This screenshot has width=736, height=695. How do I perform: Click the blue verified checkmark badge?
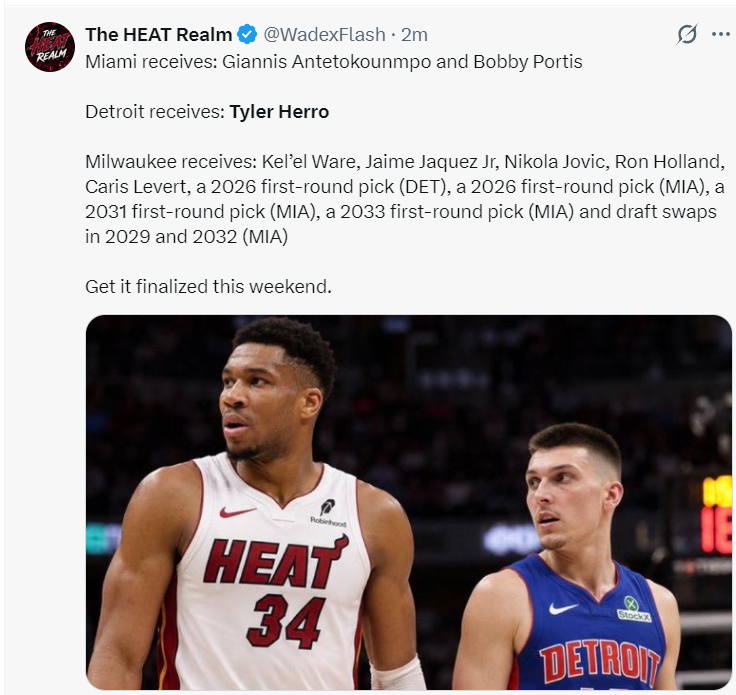click(x=247, y=35)
